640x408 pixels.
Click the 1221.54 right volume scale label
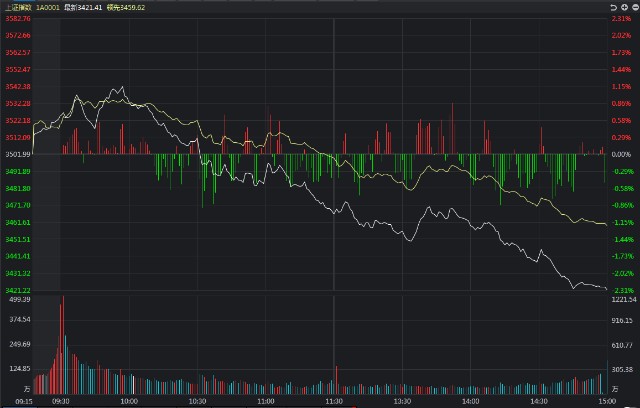pos(624,299)
